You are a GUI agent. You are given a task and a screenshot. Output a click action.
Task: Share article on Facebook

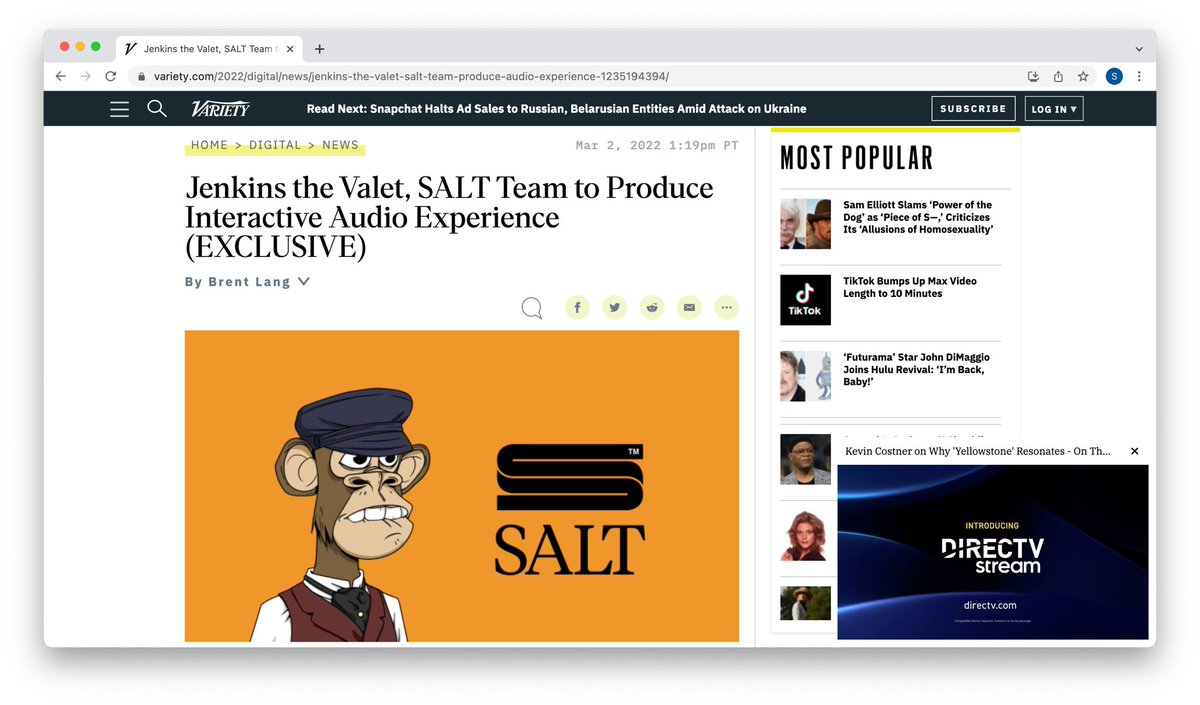pyautogui.click(x=577, y=307)
